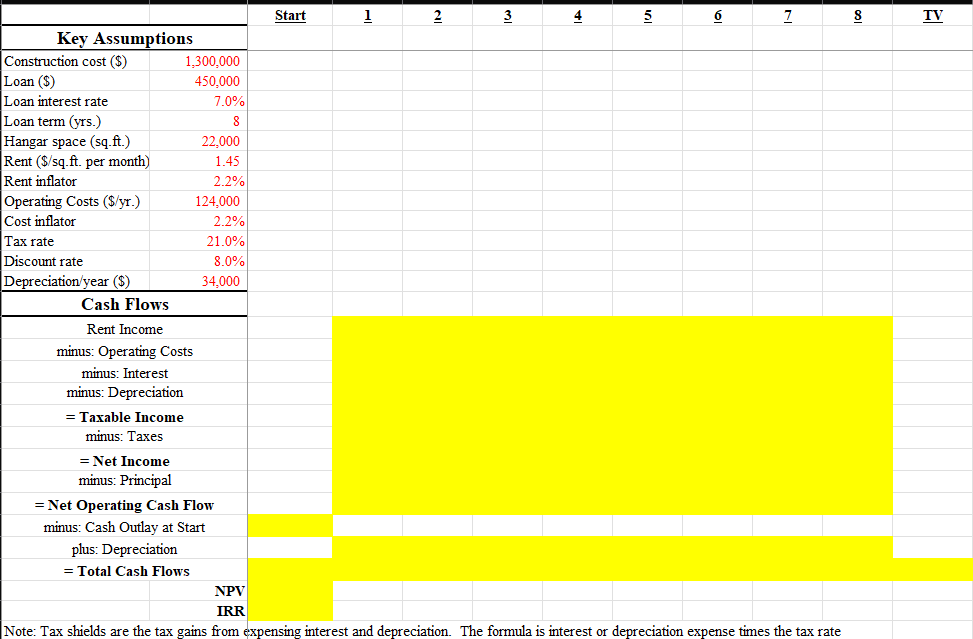Screen dimensions: 973x639
Task: Click the Loan ($) label
Action: pyautogui.click(x=29, y=81)
